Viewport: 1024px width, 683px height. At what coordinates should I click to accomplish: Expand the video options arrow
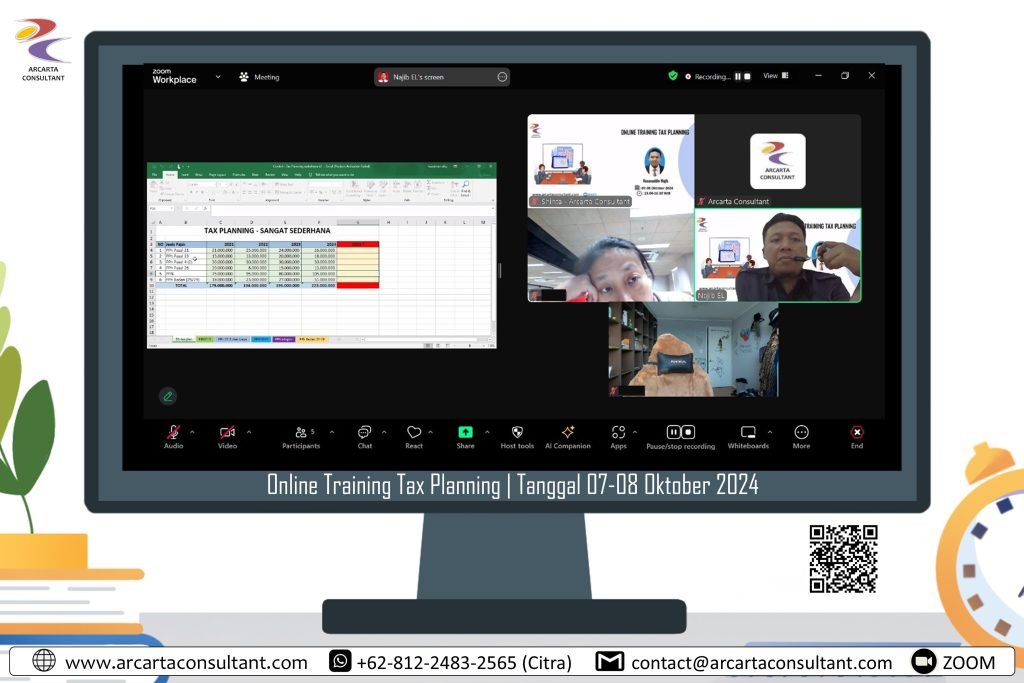(249, 432)
